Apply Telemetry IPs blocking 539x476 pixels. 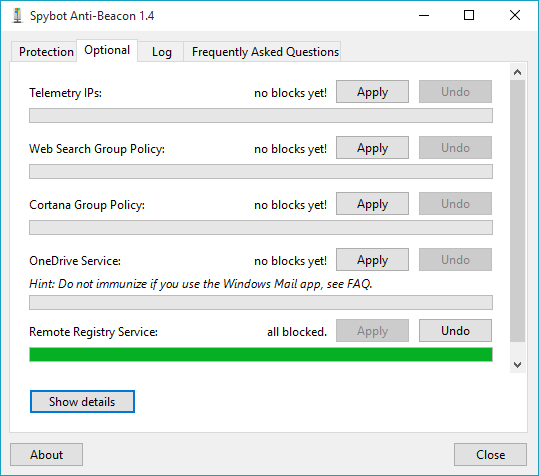point(372,92)
